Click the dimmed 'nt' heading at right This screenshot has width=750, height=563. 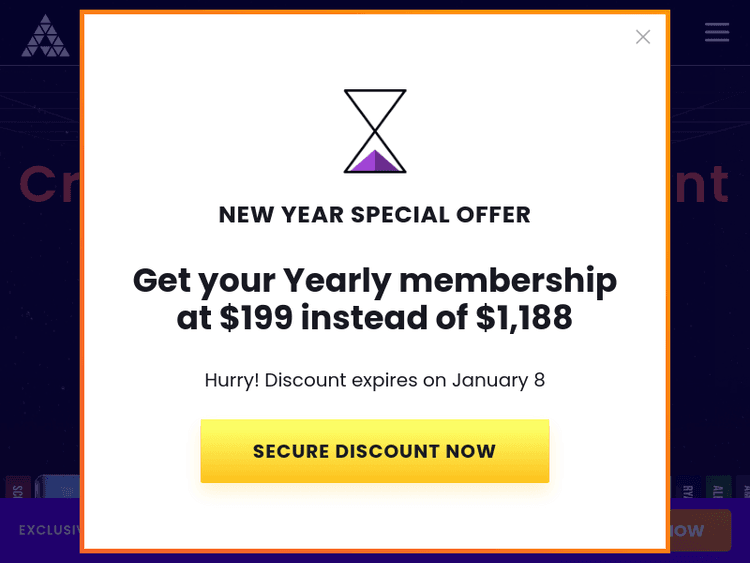click(x=700, y=184)
